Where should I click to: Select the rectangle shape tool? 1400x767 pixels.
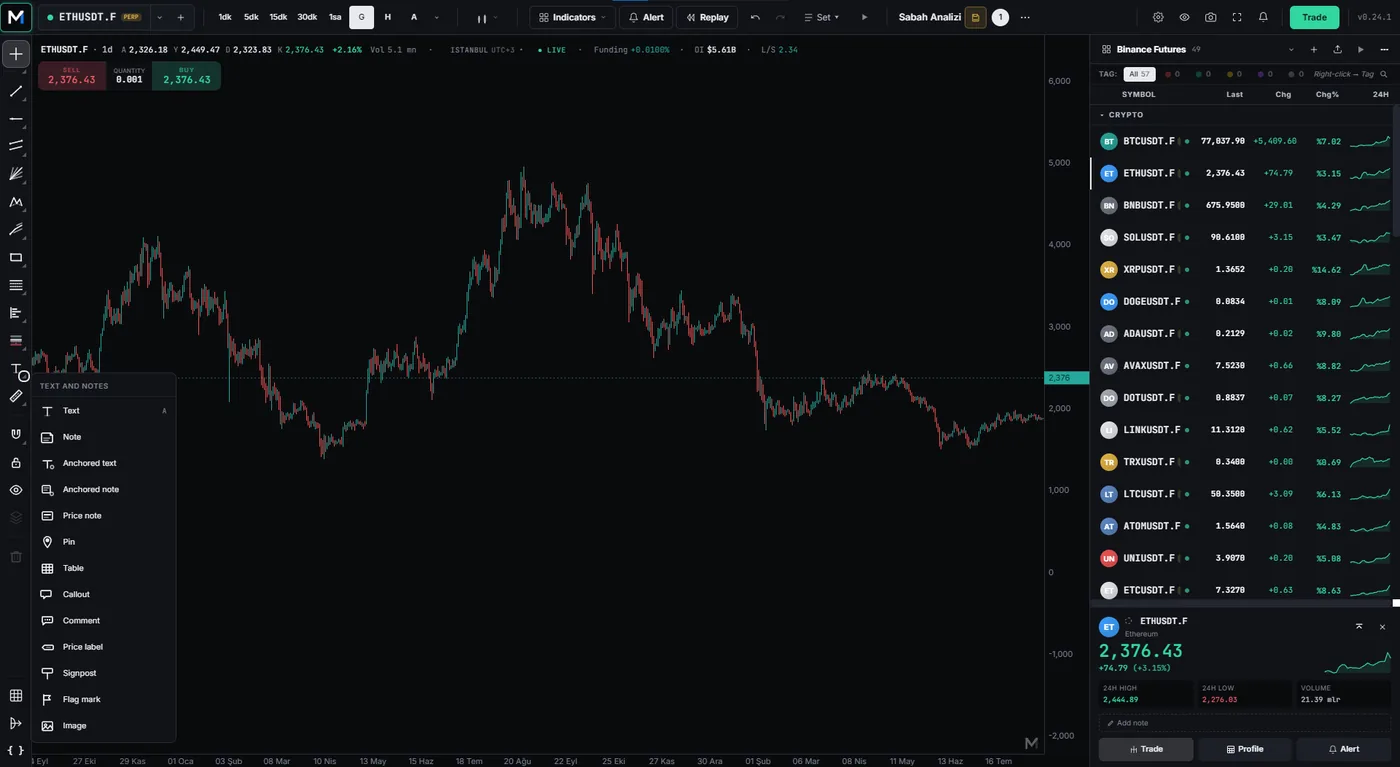[16, 257]
